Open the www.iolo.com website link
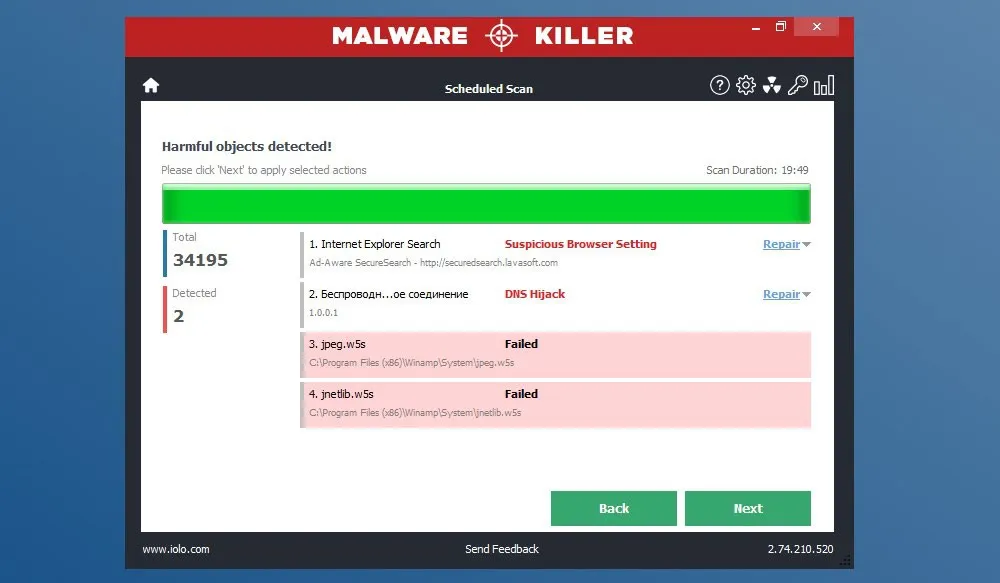 click(x=176, y=549)
